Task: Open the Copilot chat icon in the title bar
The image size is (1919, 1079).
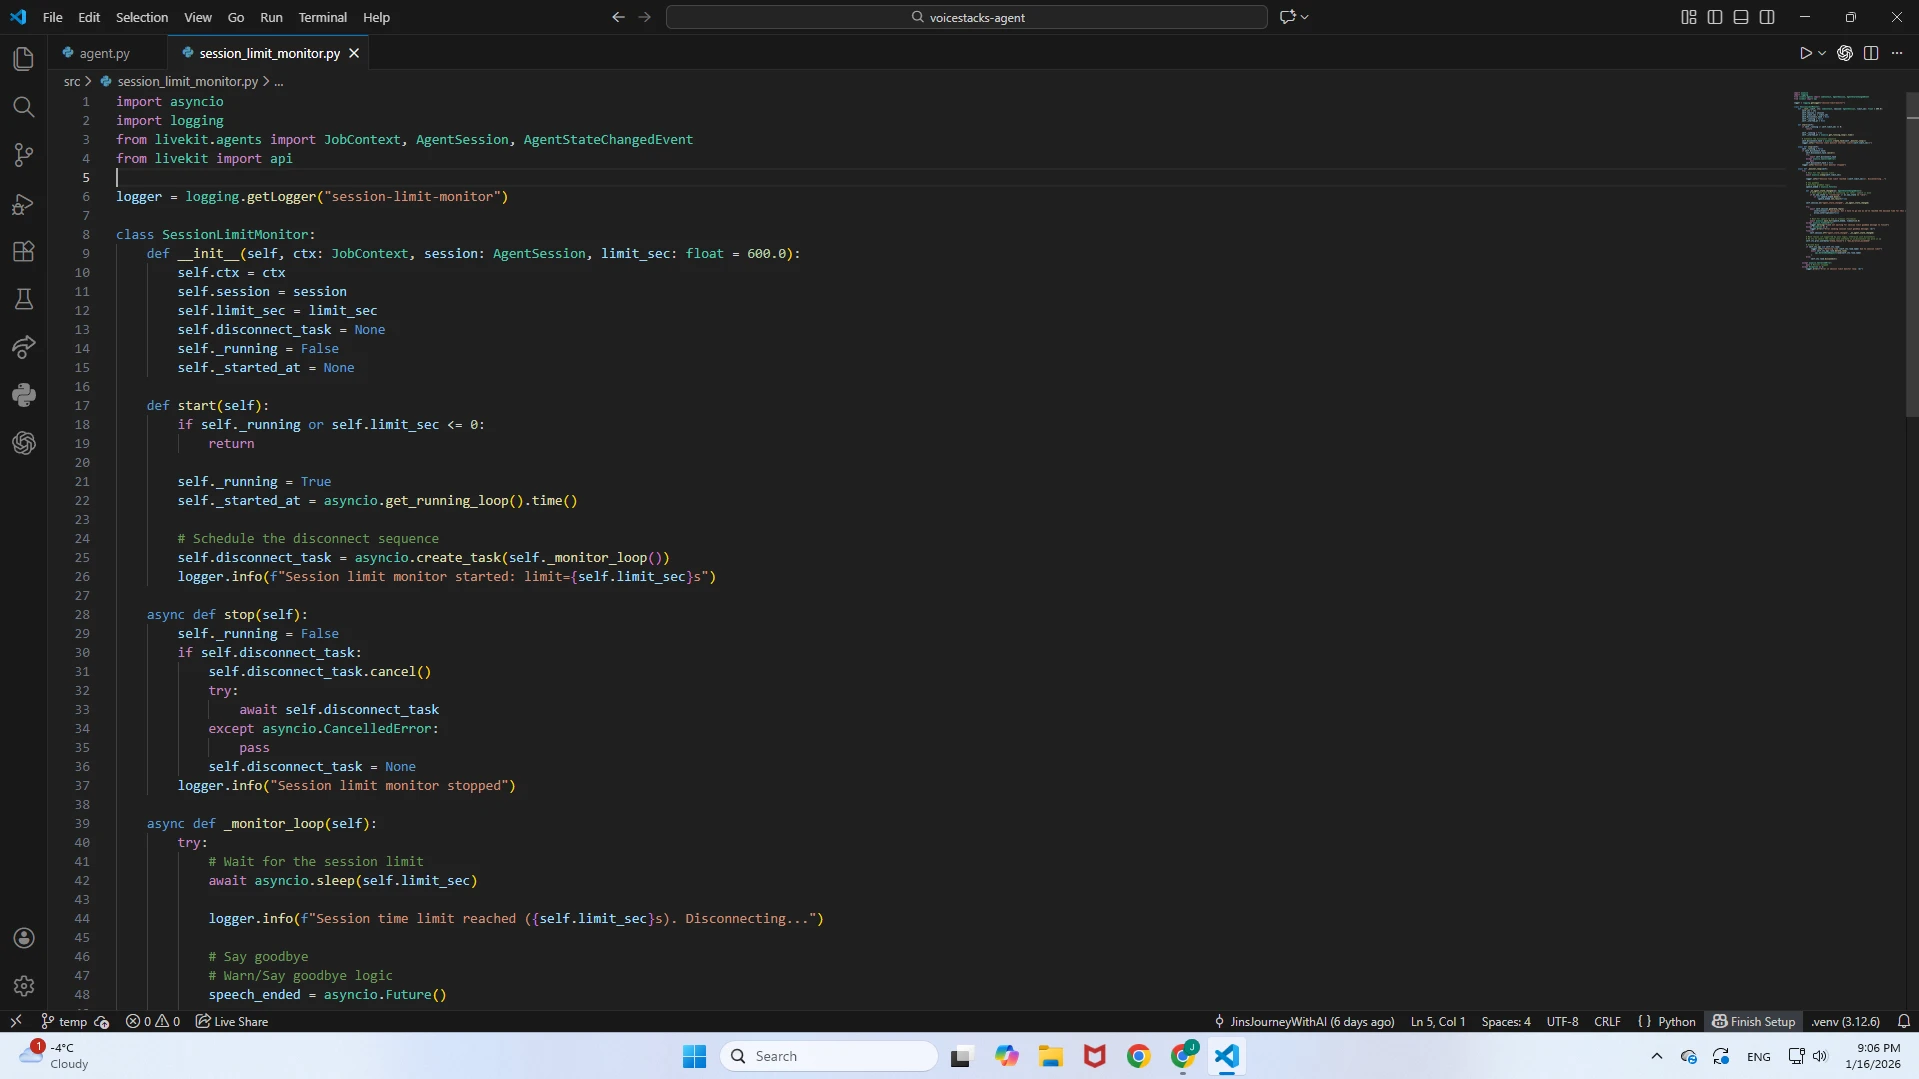Action: (x=1287, y=17)
